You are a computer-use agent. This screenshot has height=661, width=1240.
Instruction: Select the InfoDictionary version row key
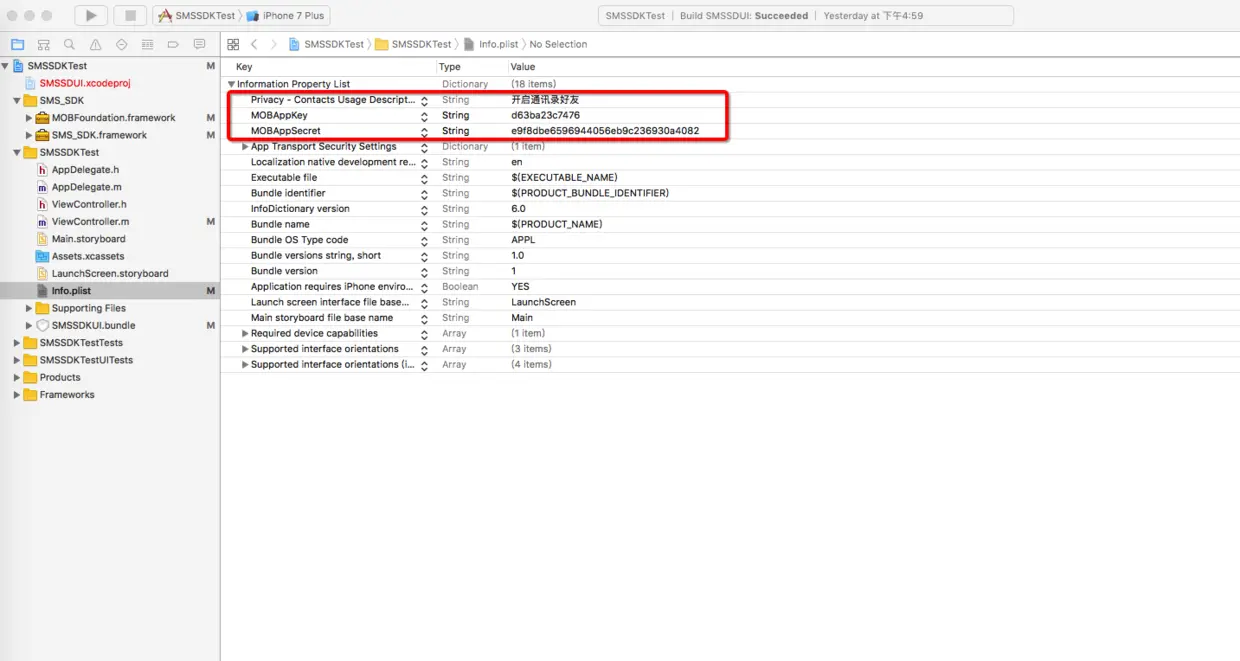pos(300,209)
